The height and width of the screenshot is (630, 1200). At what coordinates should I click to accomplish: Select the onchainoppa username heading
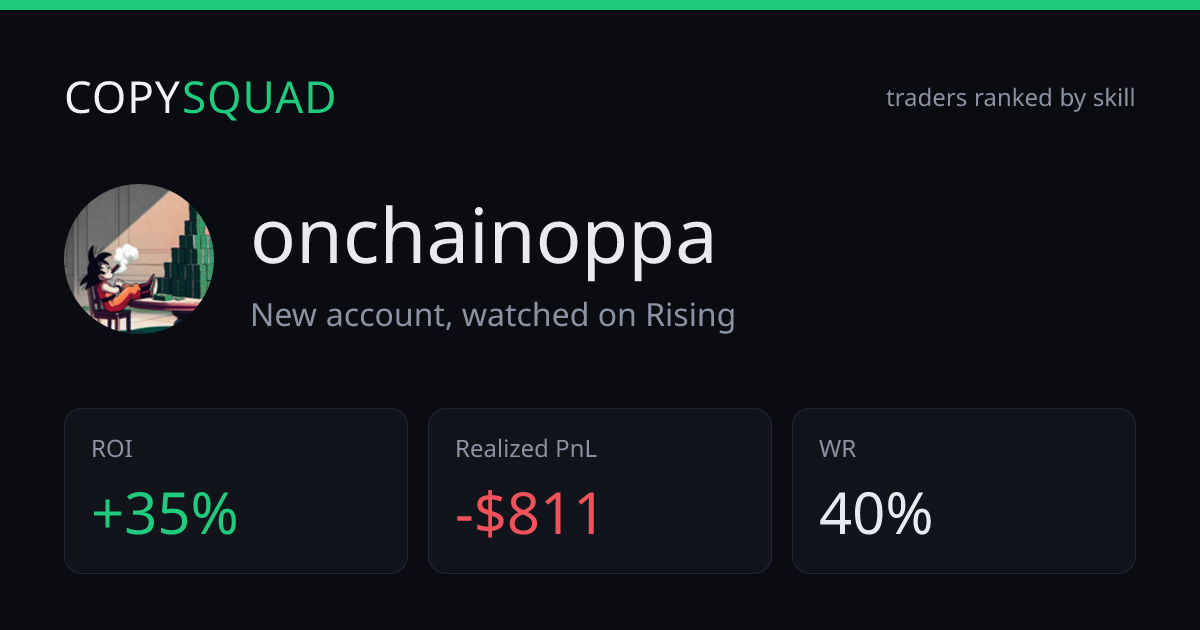point(483,240)
